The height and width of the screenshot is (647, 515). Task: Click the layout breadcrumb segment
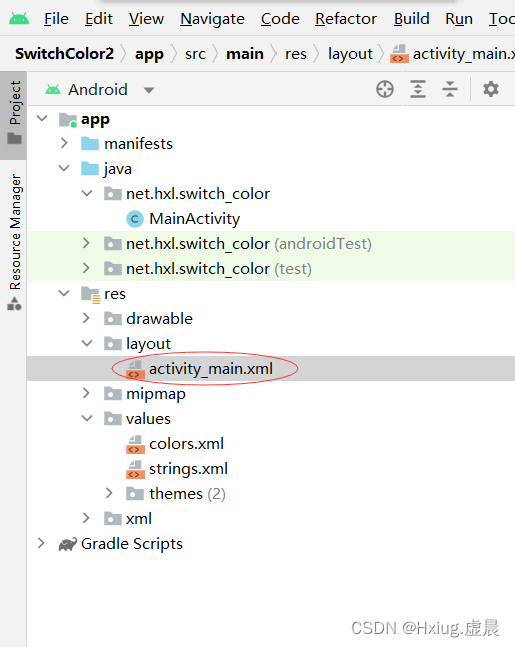coord(350,54)
